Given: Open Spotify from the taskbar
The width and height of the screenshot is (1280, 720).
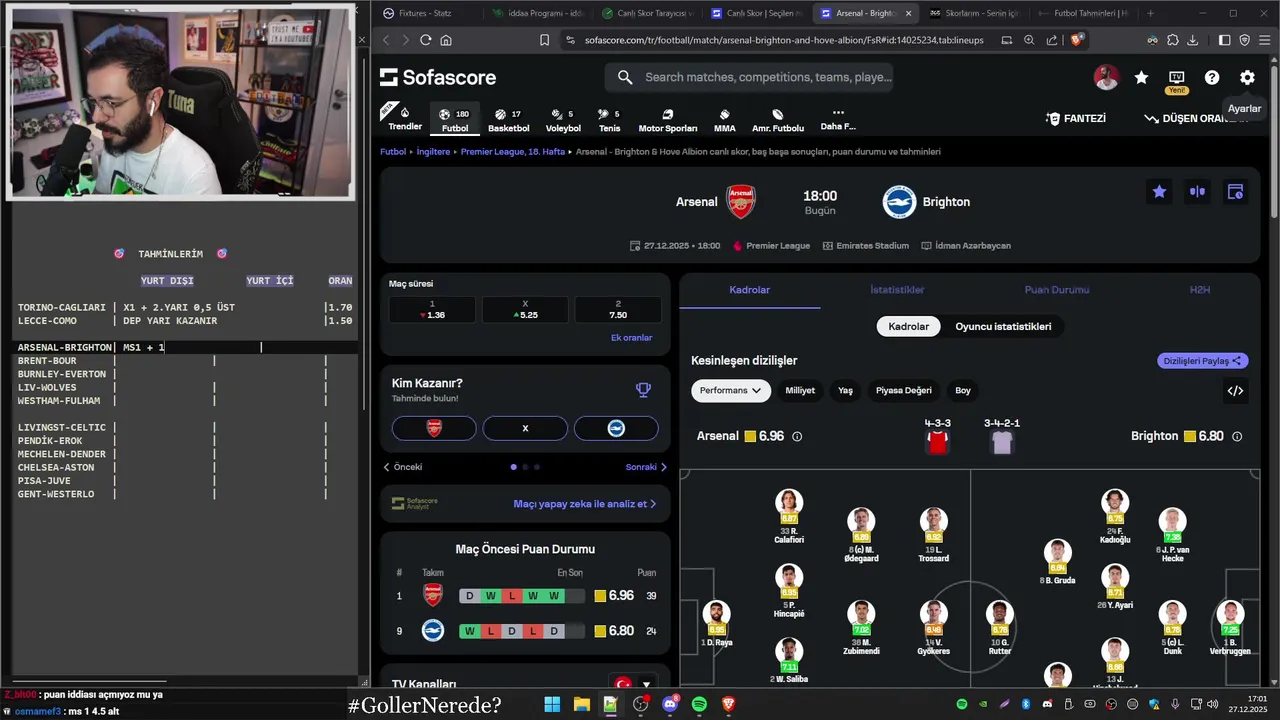Looking at the screenshot, I should [x=699, y=705].
